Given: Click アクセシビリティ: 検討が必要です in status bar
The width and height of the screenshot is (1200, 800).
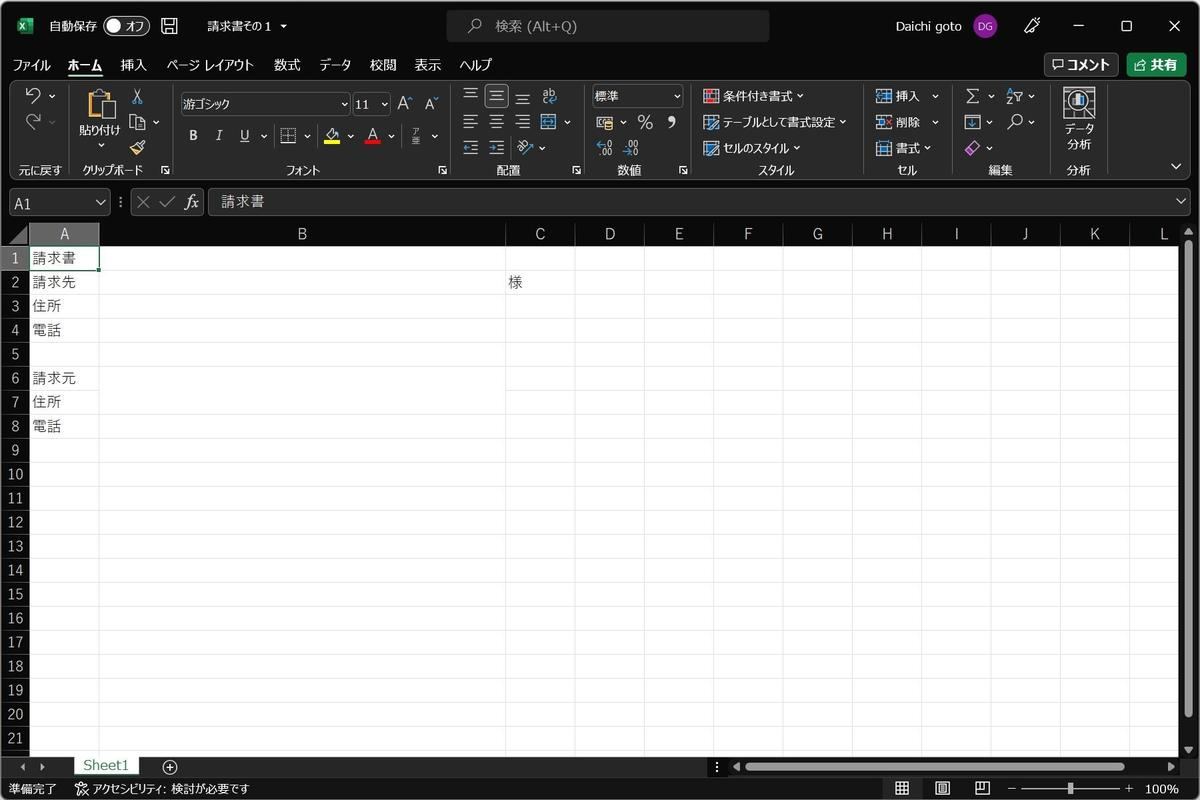Looking at the screenshot, I should (x=162, y=789).
